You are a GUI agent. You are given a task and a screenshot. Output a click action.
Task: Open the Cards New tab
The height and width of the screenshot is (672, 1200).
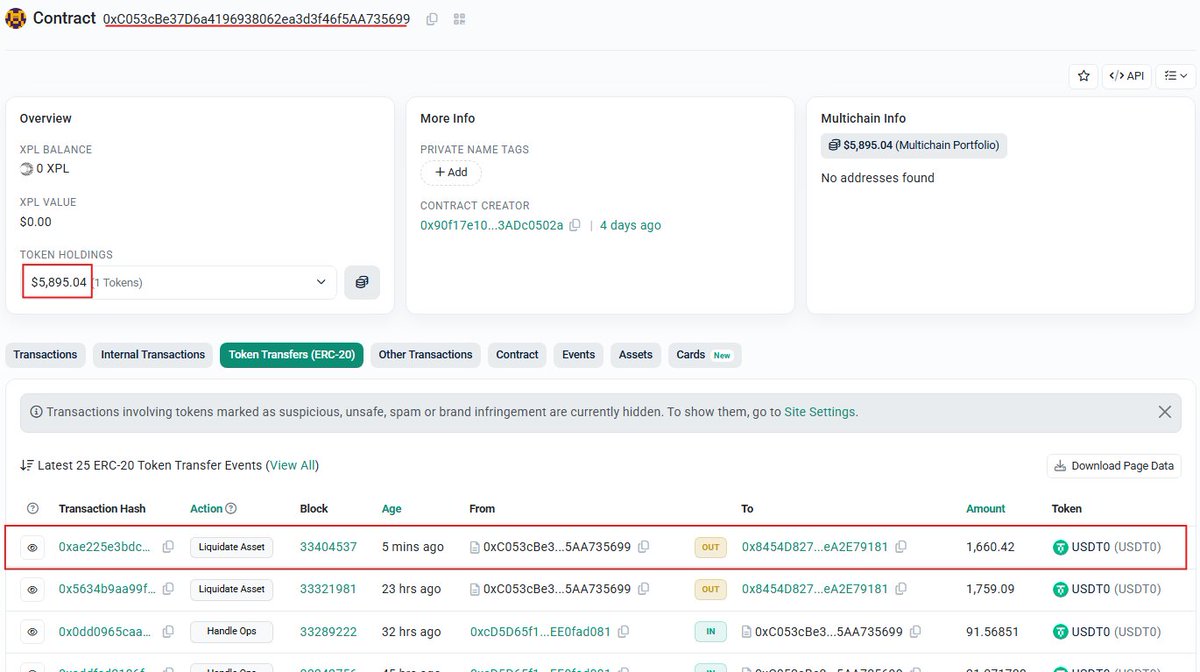pyautogui.click(x=704, y=355)
